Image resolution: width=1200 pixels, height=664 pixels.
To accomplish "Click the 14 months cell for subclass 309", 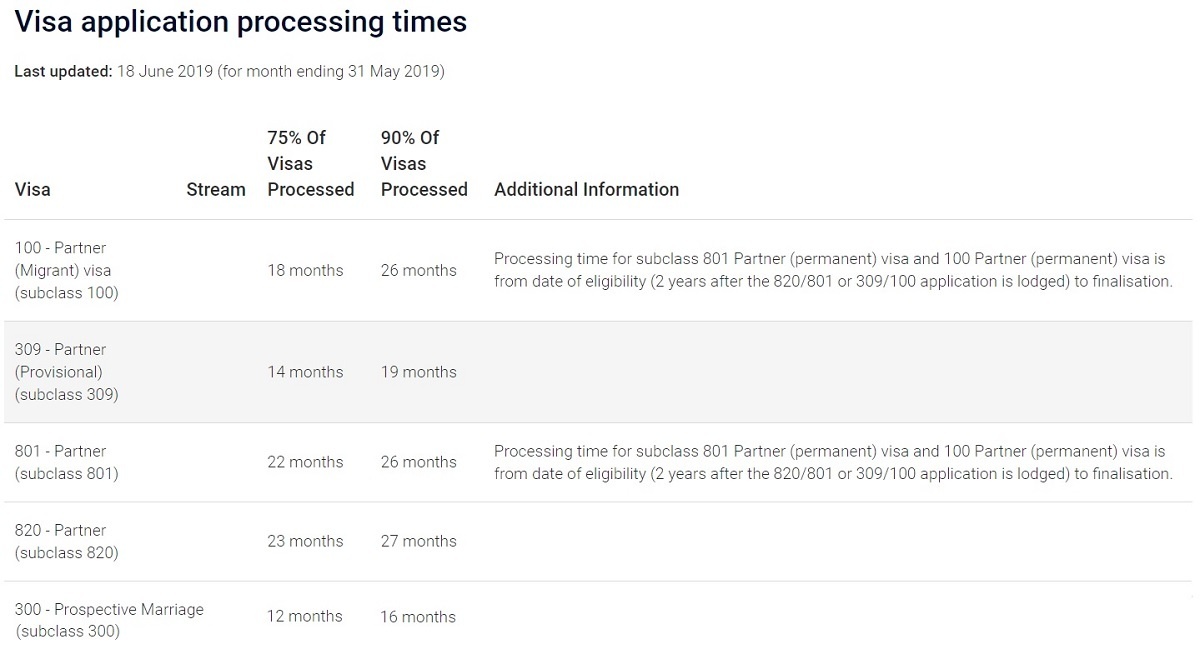I will click(x=305, y=372).
